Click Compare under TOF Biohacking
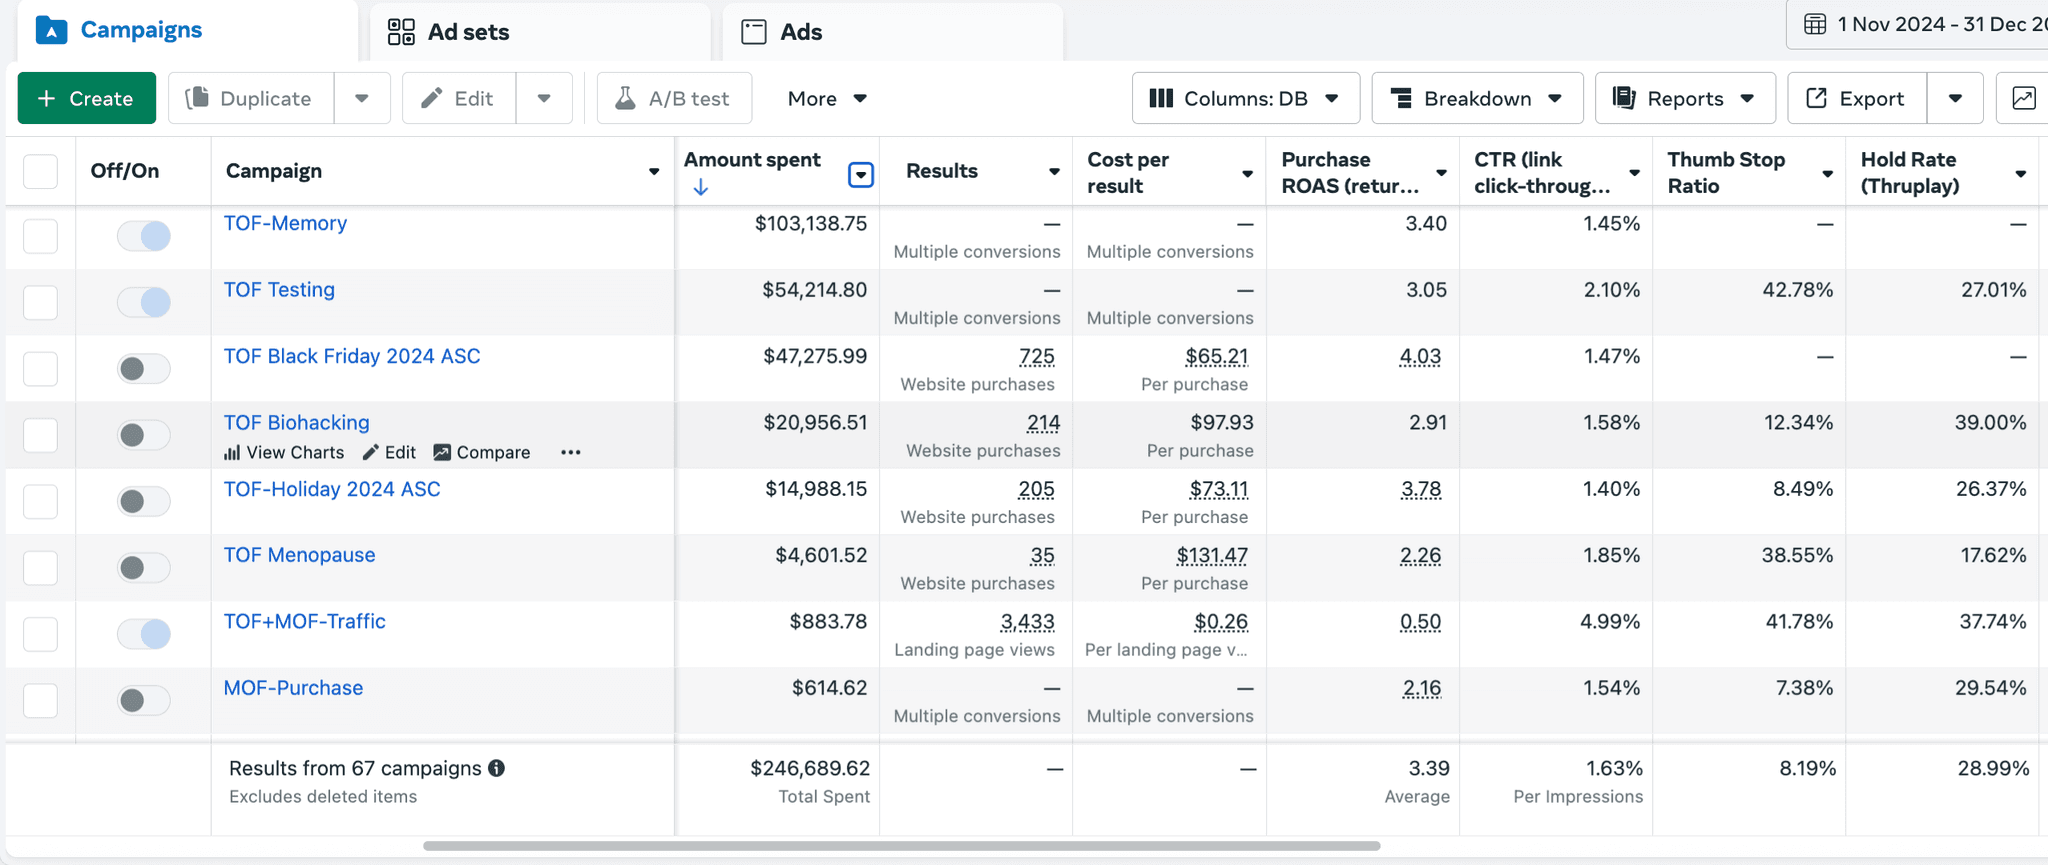 click(482, 453)
